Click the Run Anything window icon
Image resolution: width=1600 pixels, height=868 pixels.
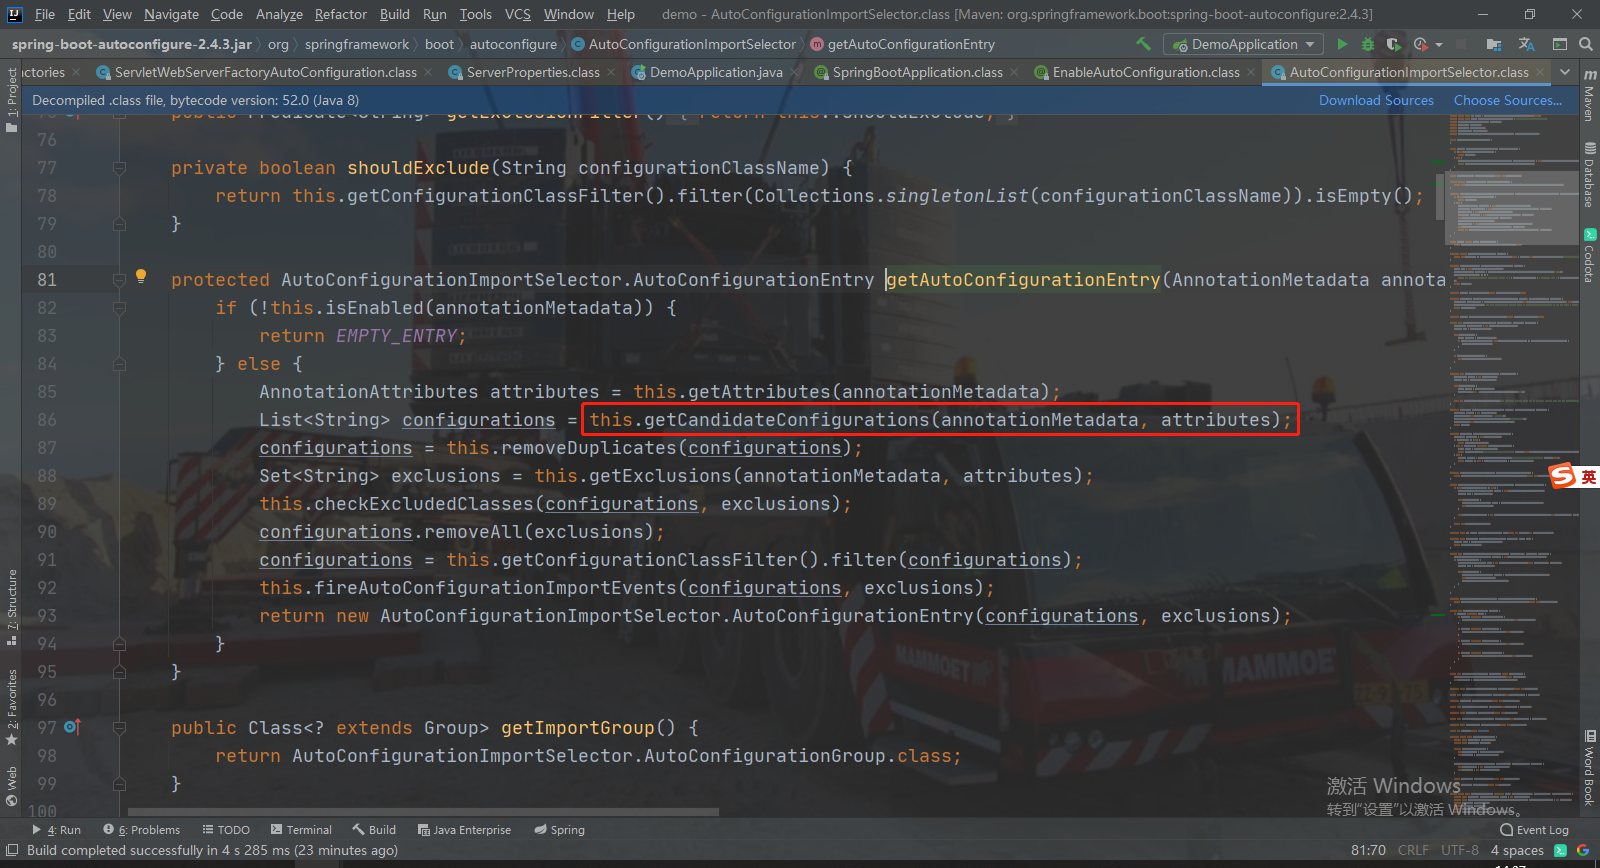point(1559,44)
